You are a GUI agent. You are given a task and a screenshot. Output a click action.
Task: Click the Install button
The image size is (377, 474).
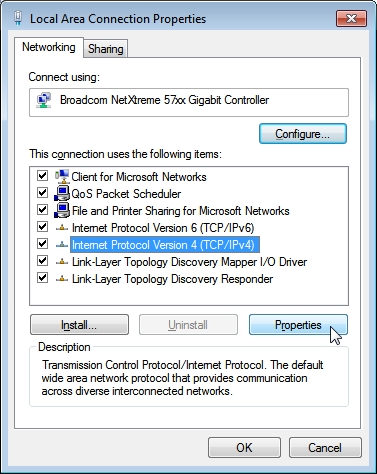79,325
